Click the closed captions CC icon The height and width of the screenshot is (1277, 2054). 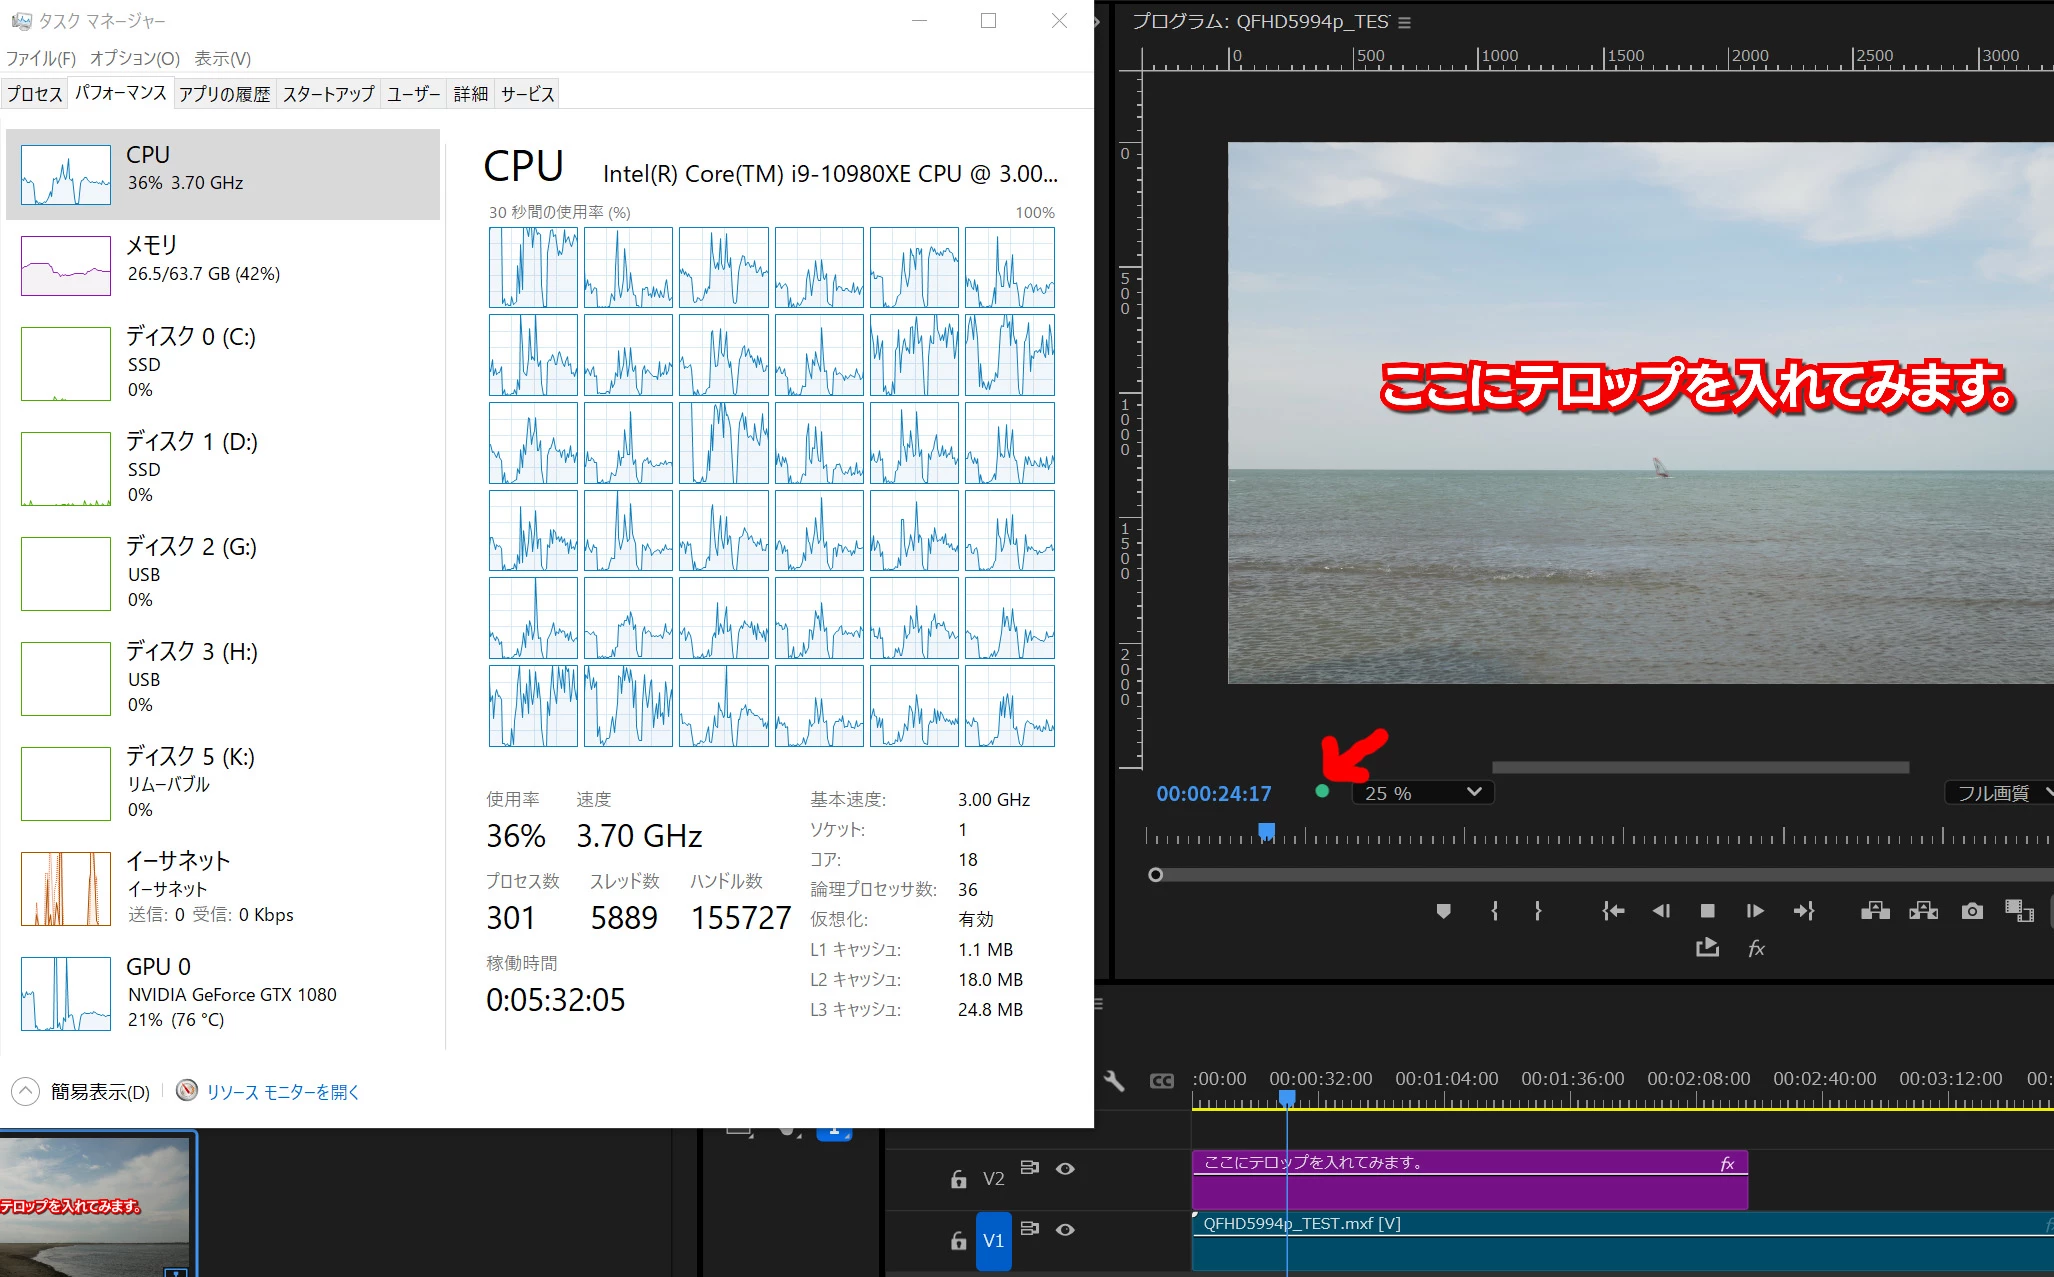[x=1161, y=1080]
